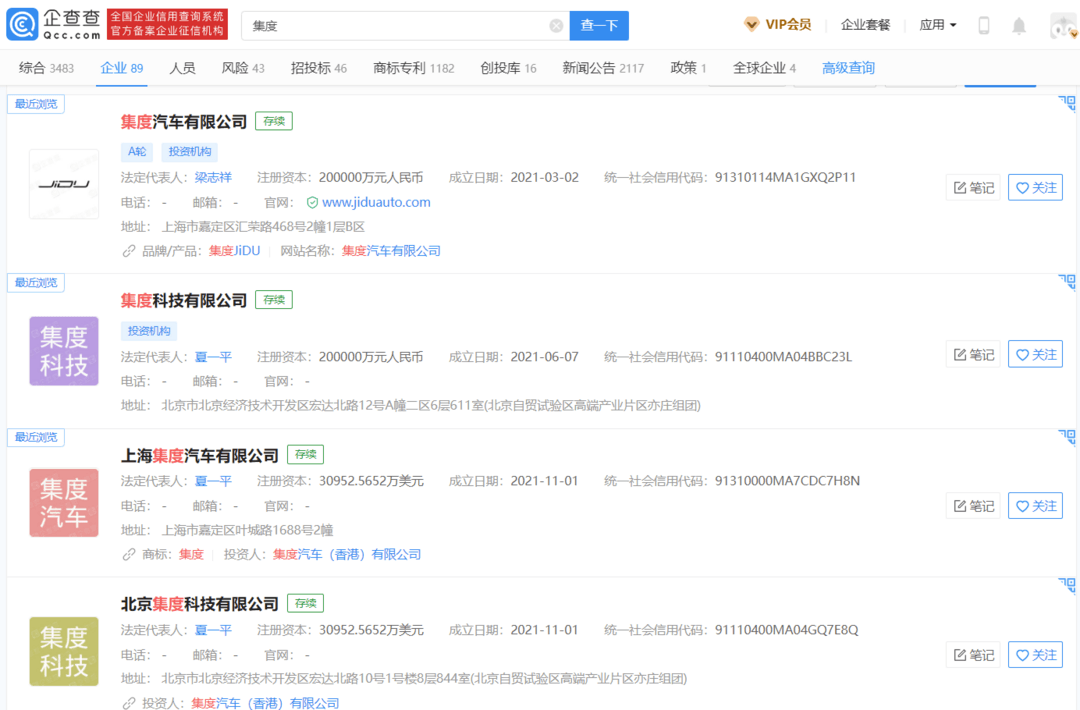Click 关注 button for 集度汽车有限公司
The image size is (1080, 710).
(x=1035, y=187)
